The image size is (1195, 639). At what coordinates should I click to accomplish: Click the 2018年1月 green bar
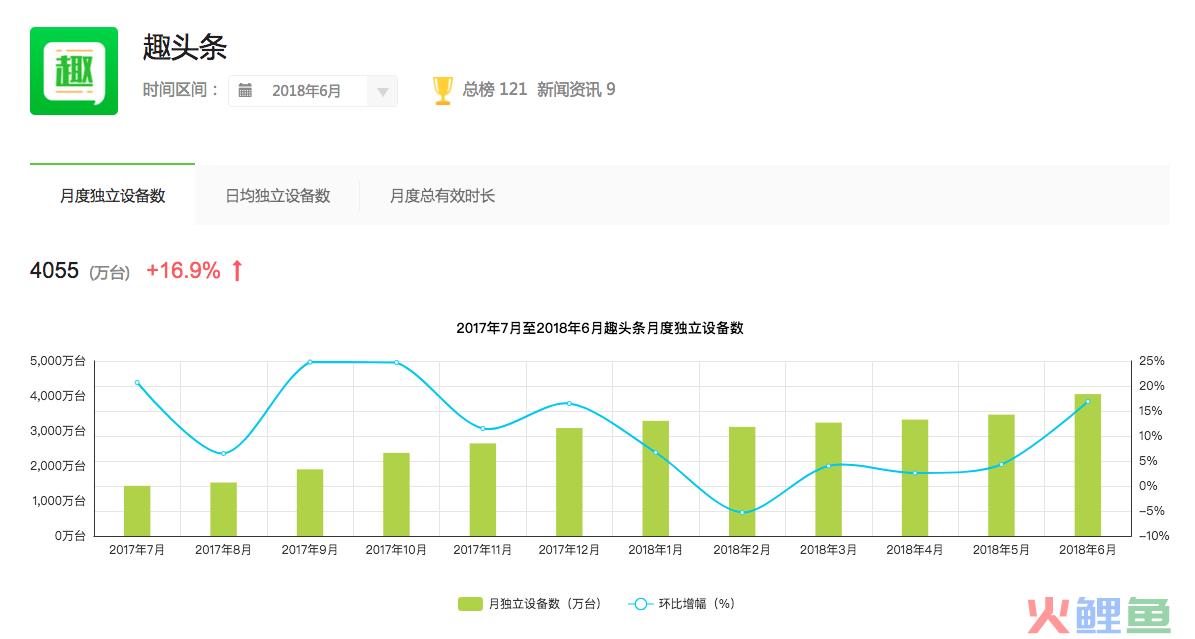655,478
